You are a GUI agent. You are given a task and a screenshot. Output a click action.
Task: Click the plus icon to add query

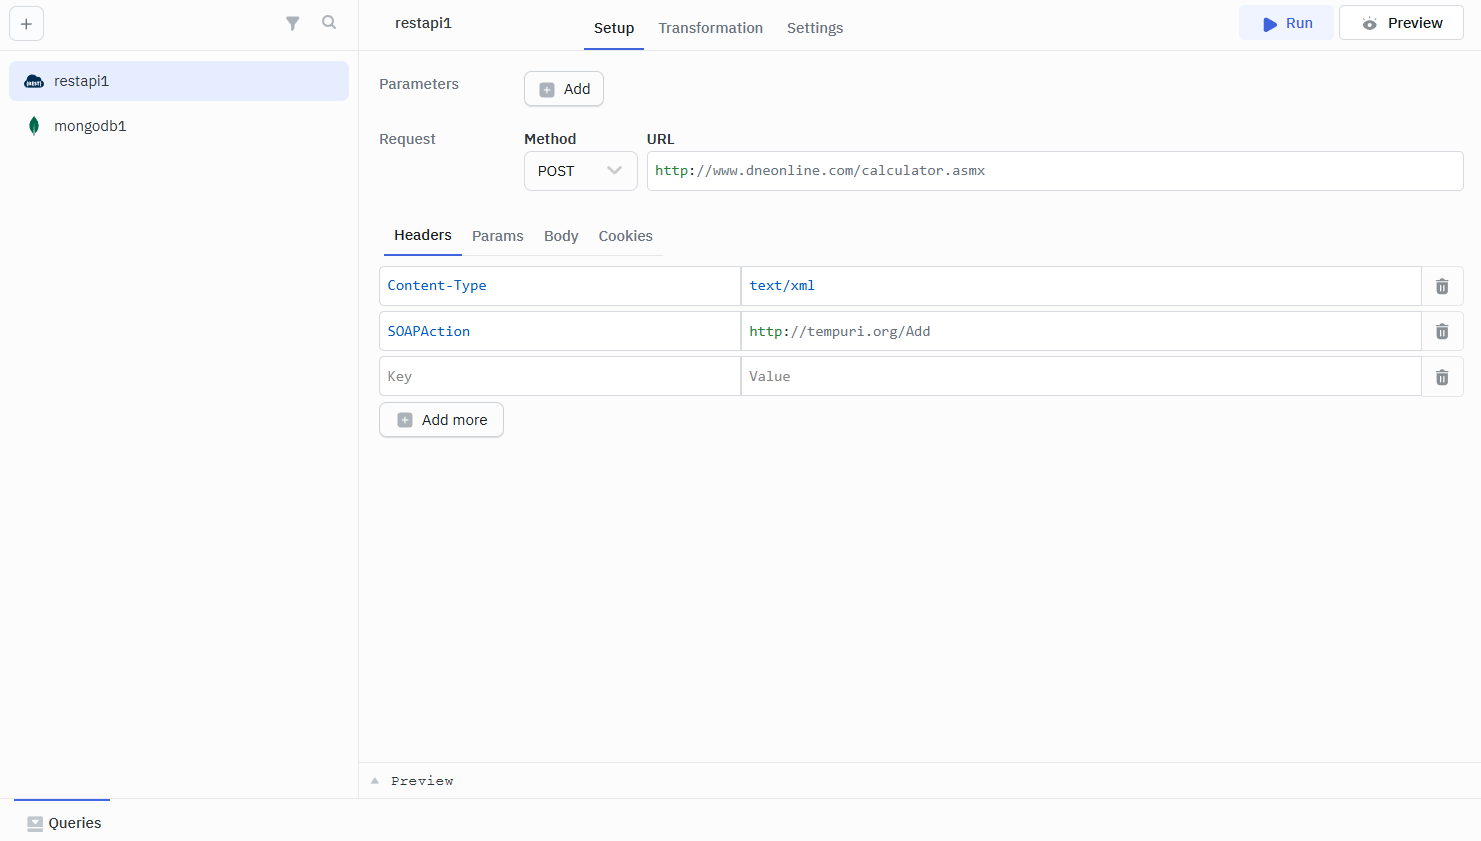[x=26, y=24]
